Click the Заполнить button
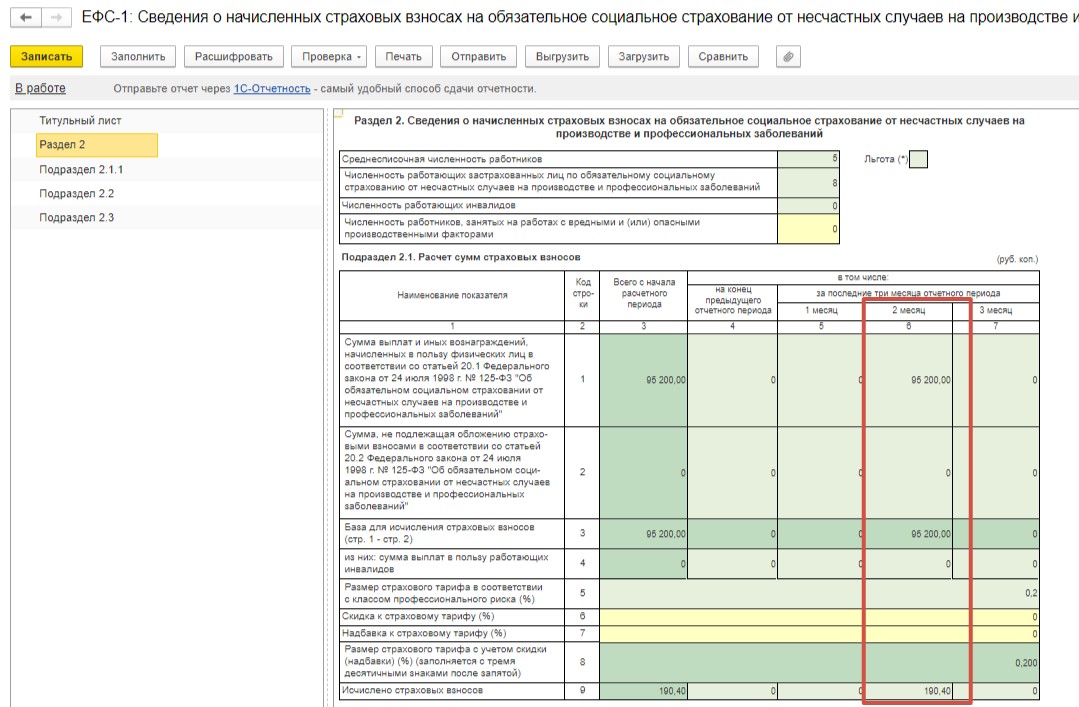Screen dimensions: 1079x707 tap(138, 56)
